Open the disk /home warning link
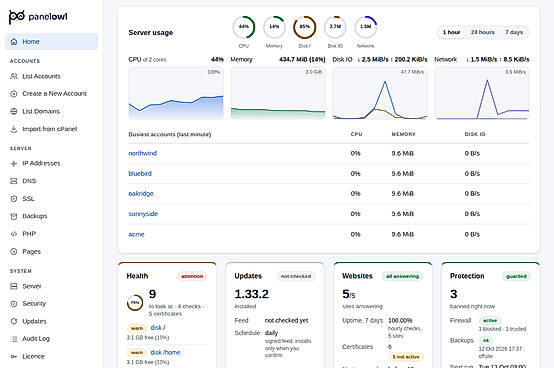This screenshot has height=368, width=554. pos(165,352)
